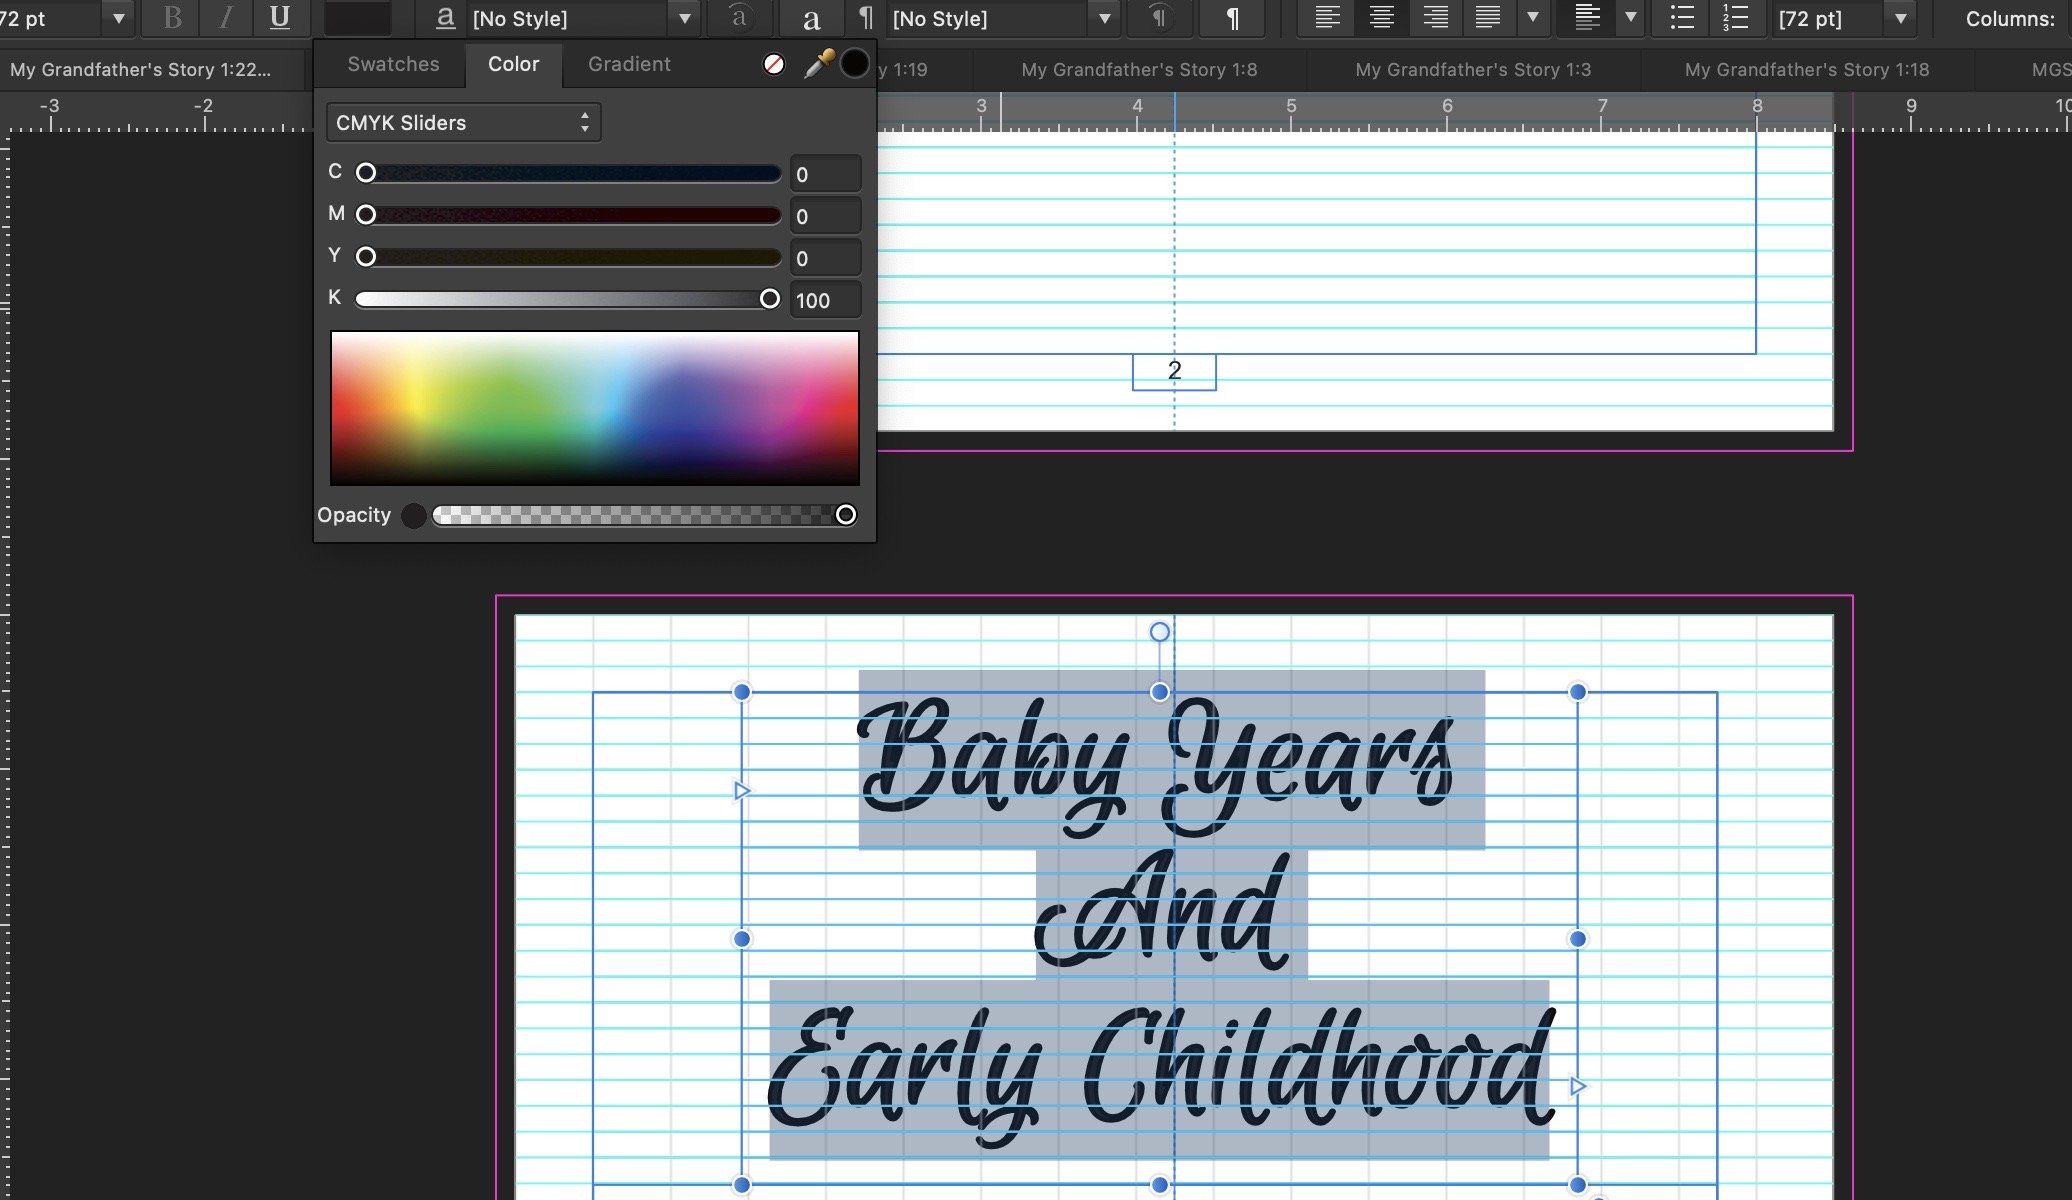
Task: Switch to the Swatches tab
Action: pos(393,64)
